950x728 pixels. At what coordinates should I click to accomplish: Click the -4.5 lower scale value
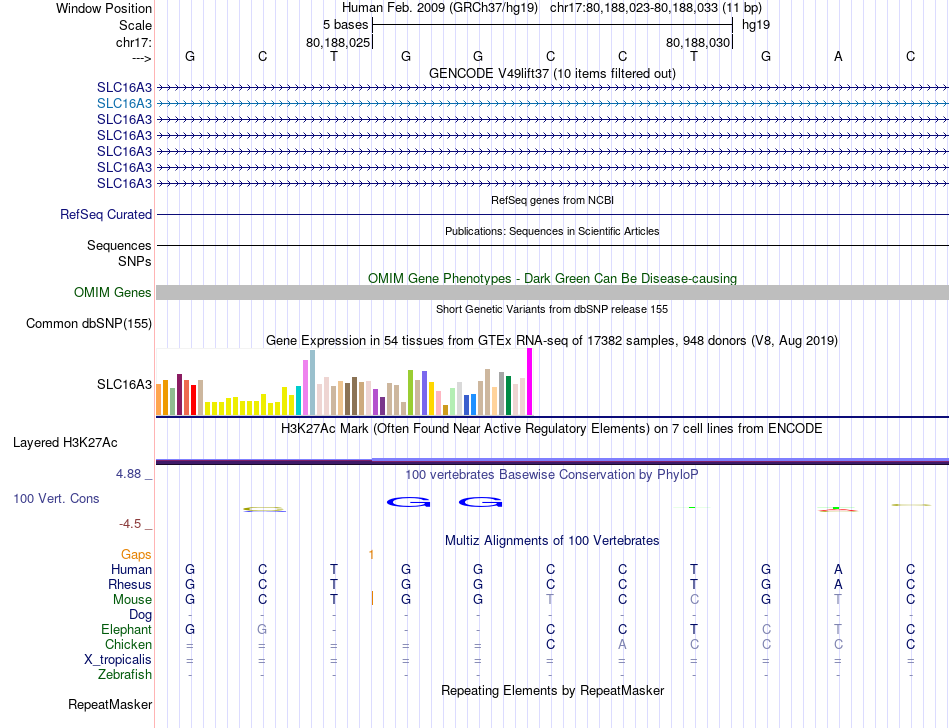(130, 524)
